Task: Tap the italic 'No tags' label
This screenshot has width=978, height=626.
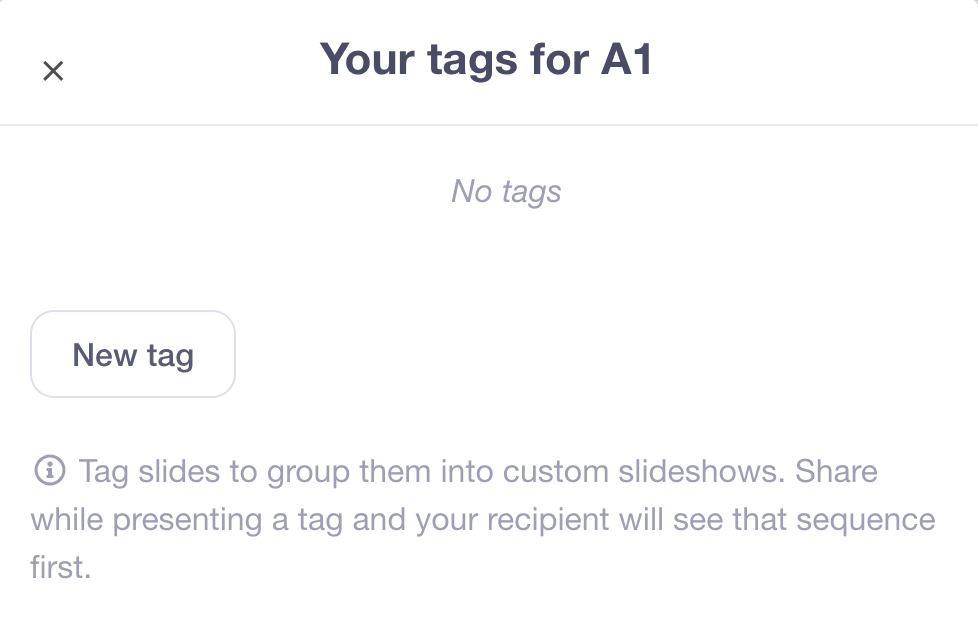Action: (x=506, y=191)
